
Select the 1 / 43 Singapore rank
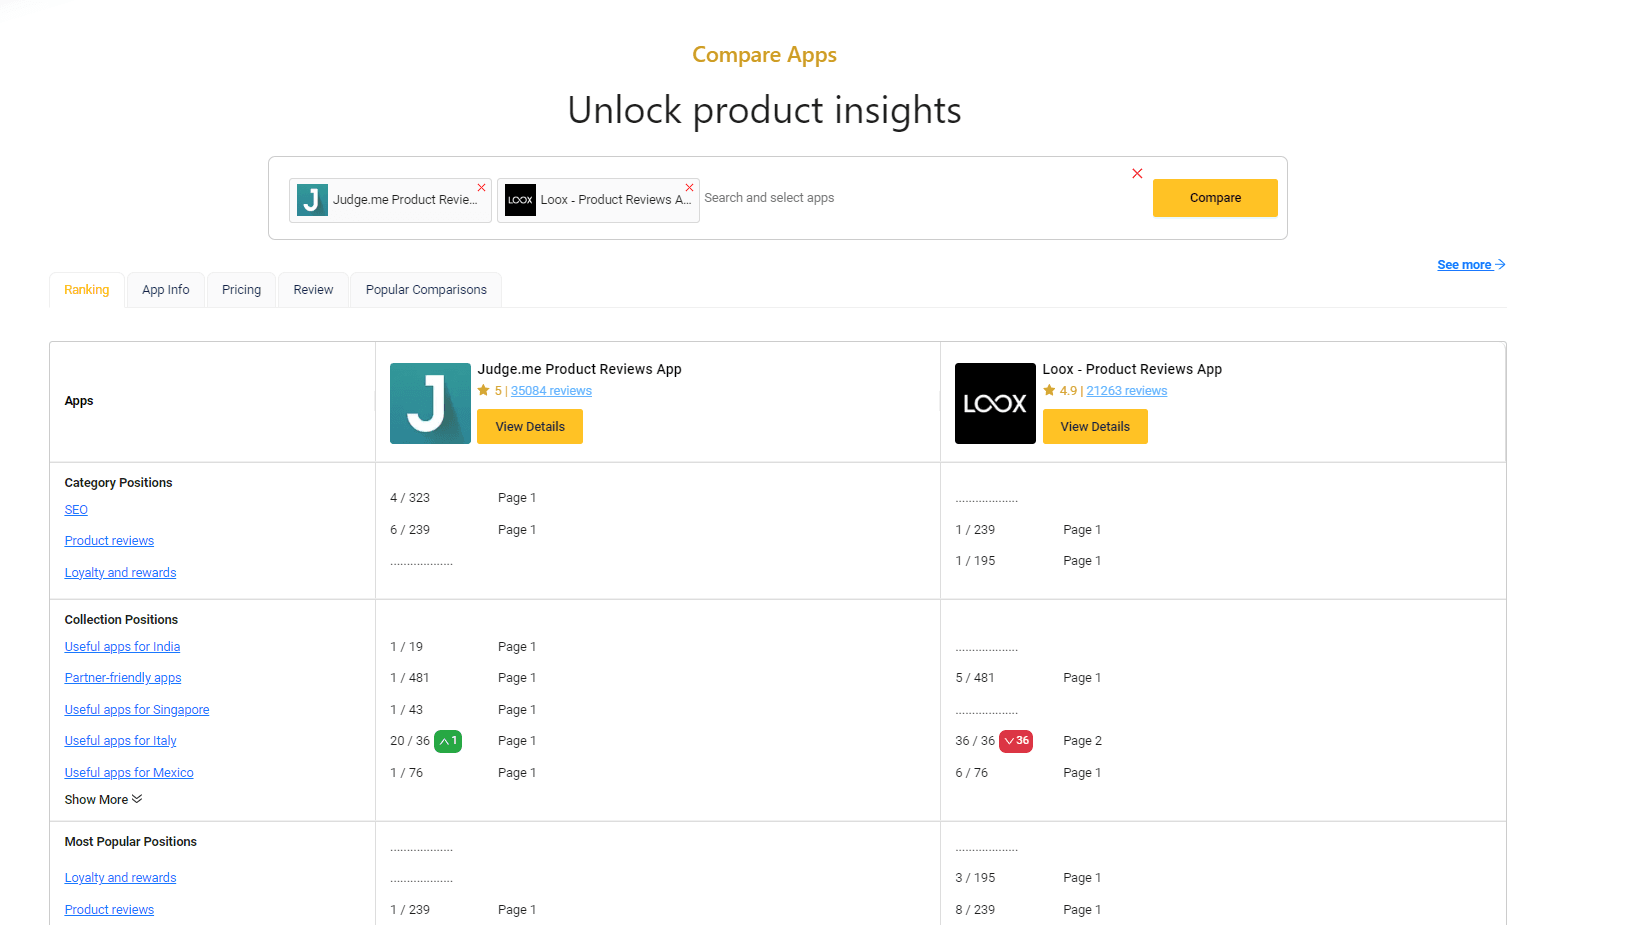pos(407,710)
